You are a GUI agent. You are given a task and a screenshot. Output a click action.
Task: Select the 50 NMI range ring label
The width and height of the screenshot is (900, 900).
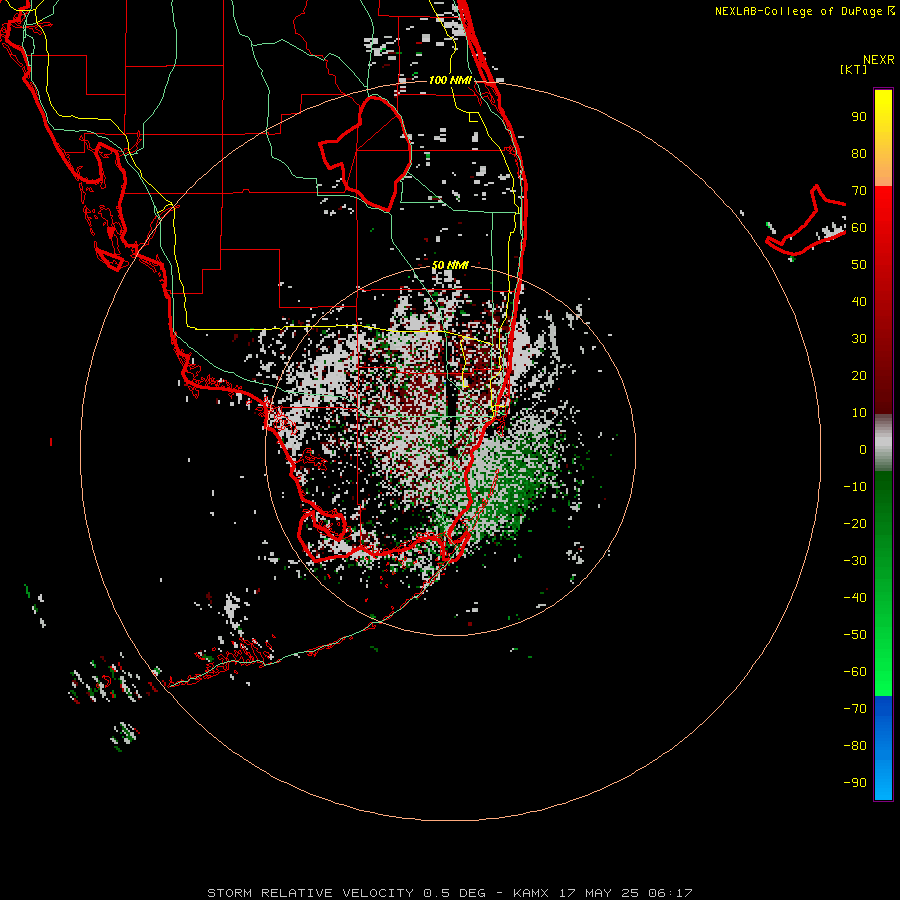click(x=450, y=265)
